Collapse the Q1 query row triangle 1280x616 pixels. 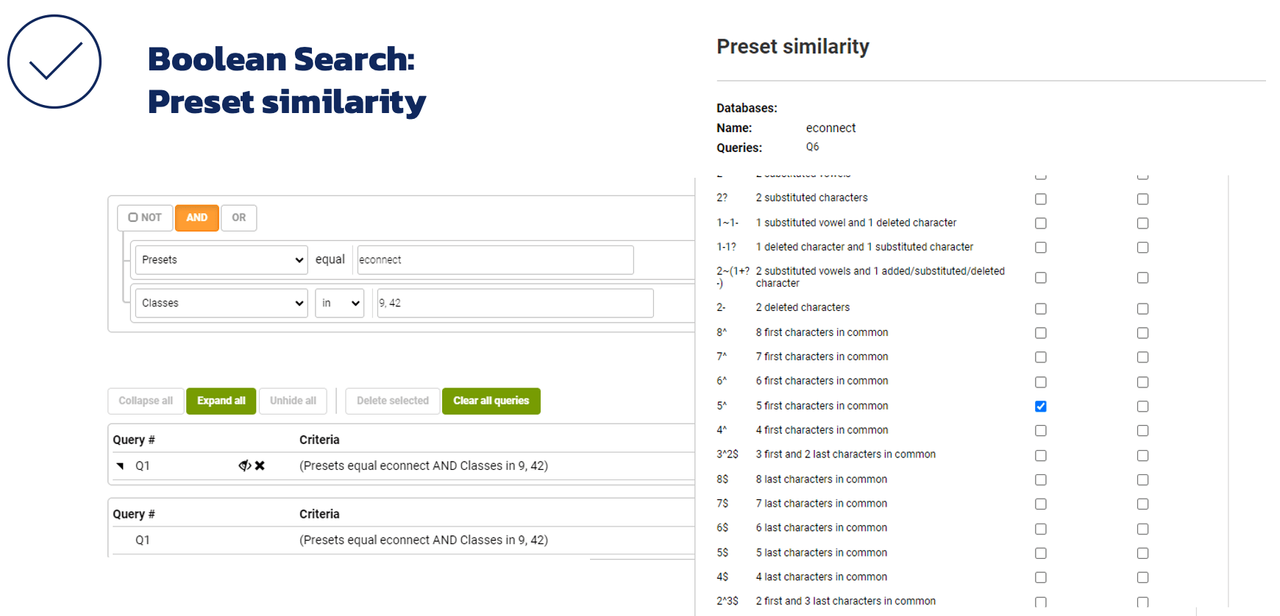point(120,466)
